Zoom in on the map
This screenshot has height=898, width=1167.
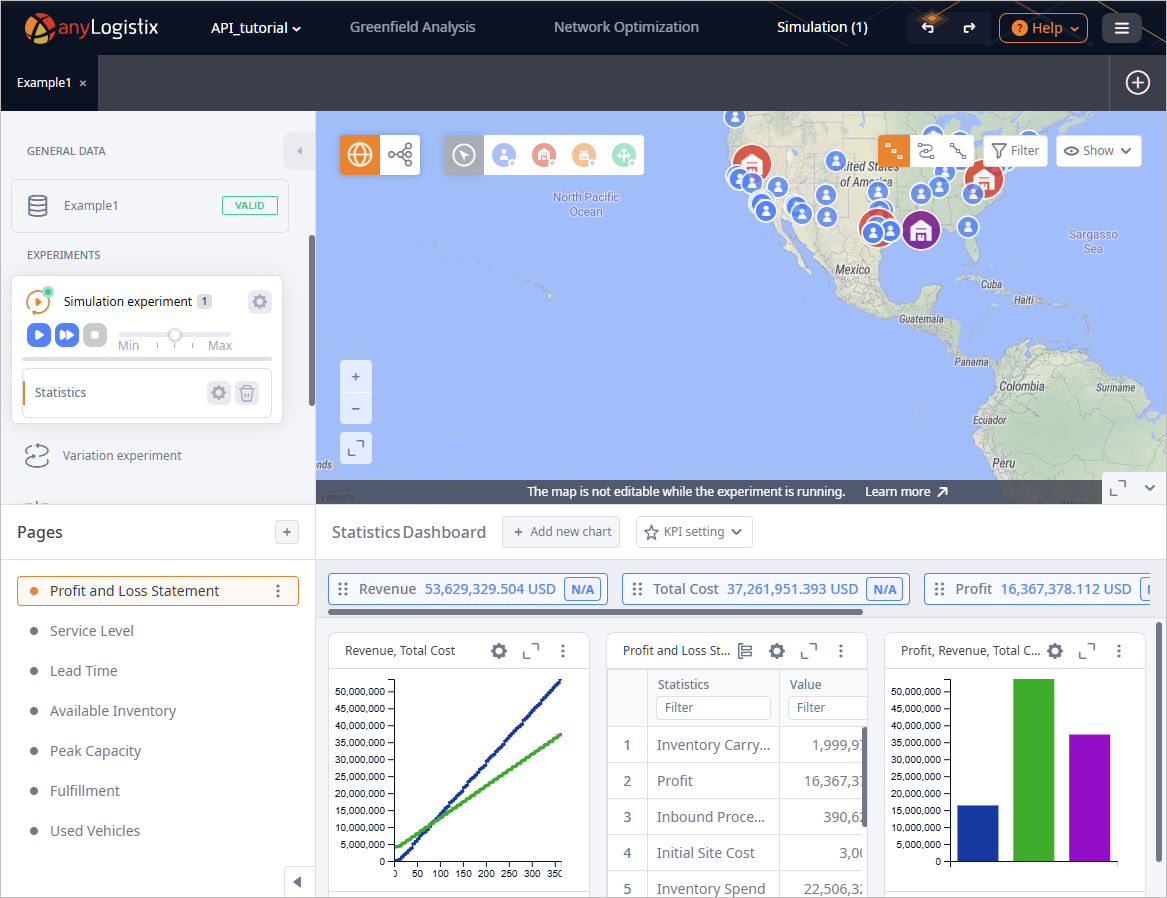tap(356, 376)
